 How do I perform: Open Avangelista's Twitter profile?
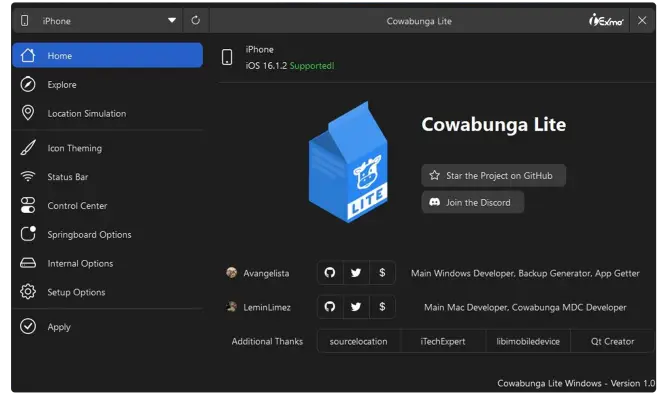[356, 273]
